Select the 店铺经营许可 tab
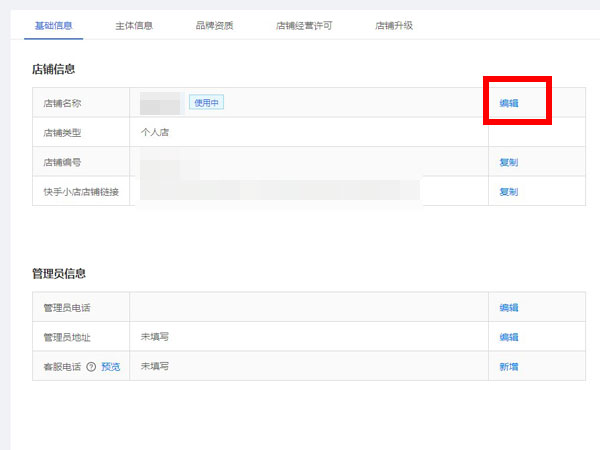Viewport: 600px width, 450px height. pos(304,25)
